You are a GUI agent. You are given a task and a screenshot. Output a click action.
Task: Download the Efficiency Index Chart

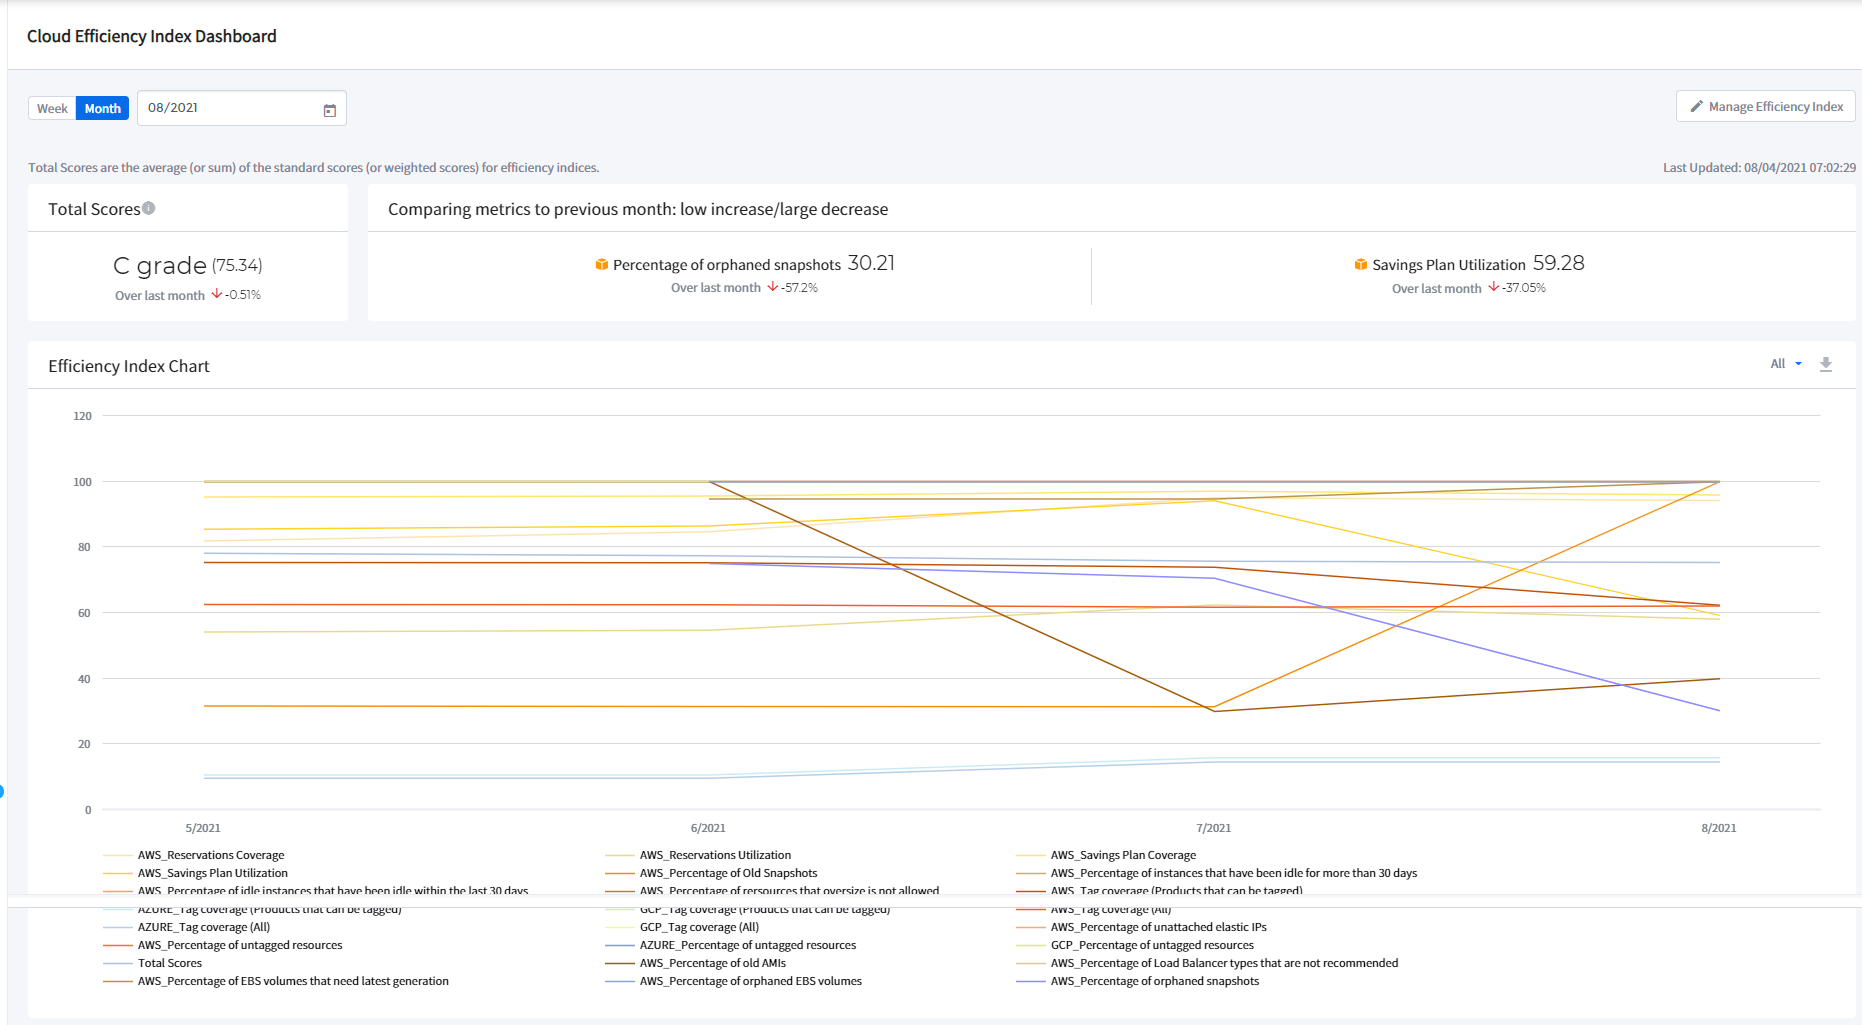(x=1825, y=364)
